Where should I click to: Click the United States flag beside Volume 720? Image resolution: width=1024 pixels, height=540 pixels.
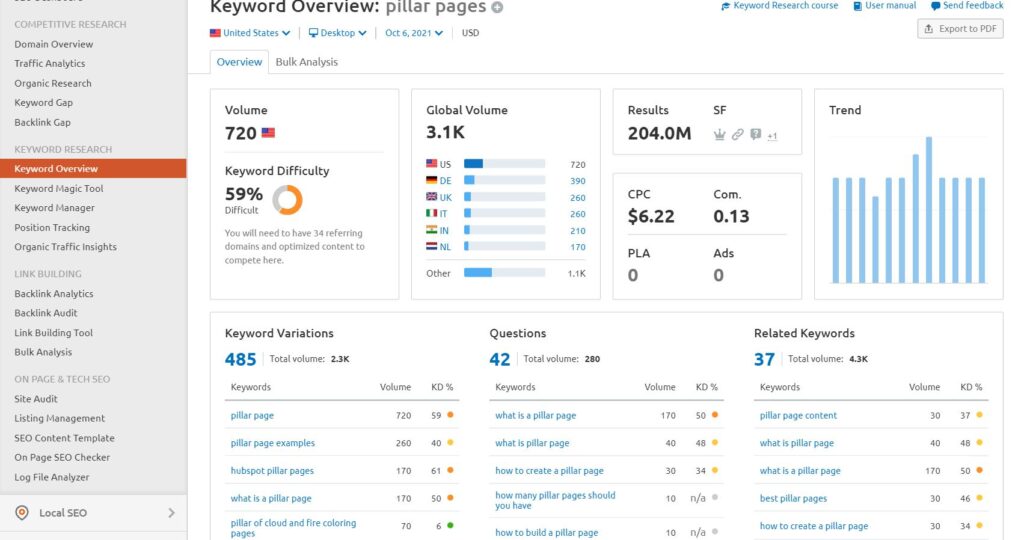(268, 133)
